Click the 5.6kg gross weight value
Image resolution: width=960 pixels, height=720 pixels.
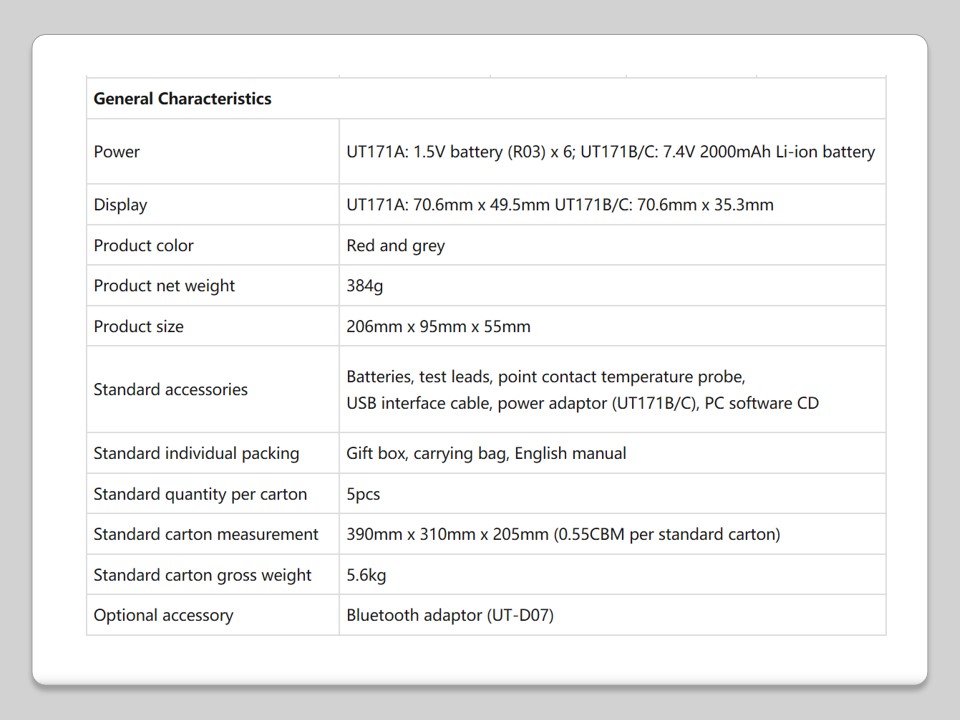[366, 576]
